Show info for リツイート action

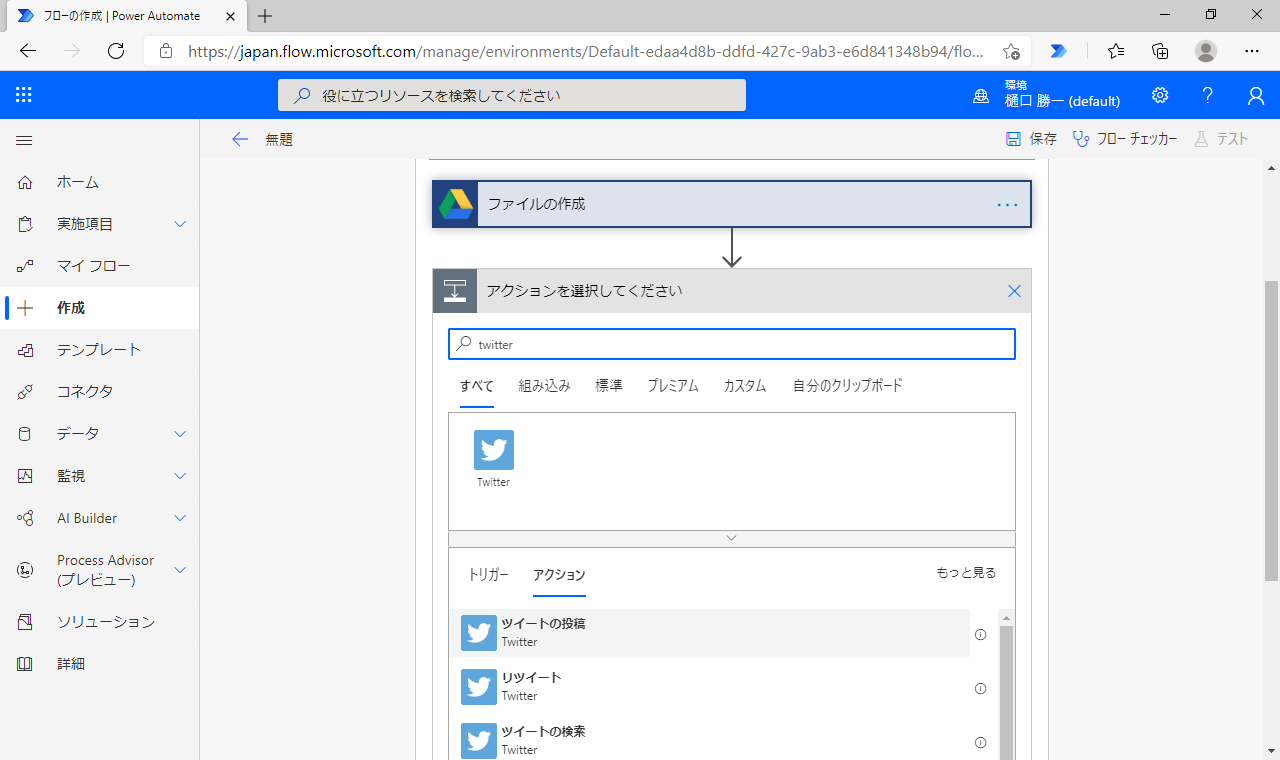click(x=980, y=688)
